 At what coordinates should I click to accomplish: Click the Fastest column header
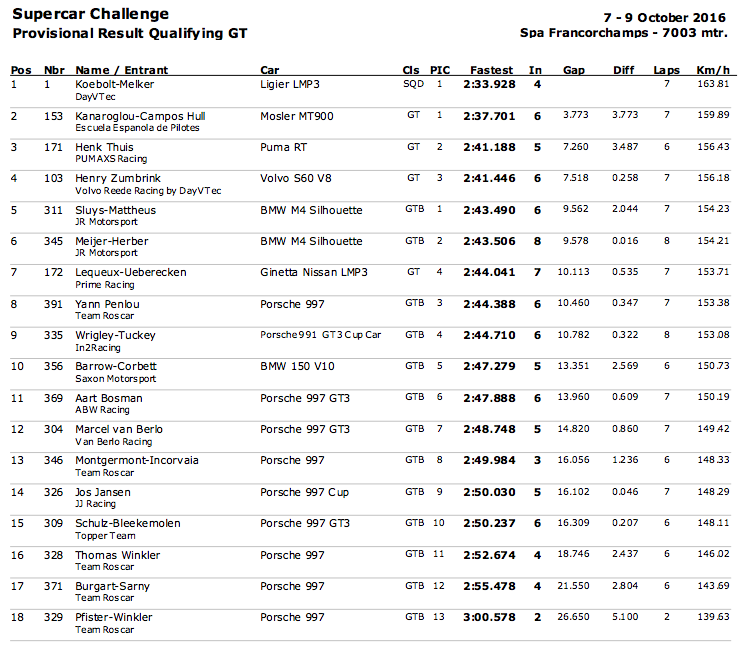[x=491, y=70]
